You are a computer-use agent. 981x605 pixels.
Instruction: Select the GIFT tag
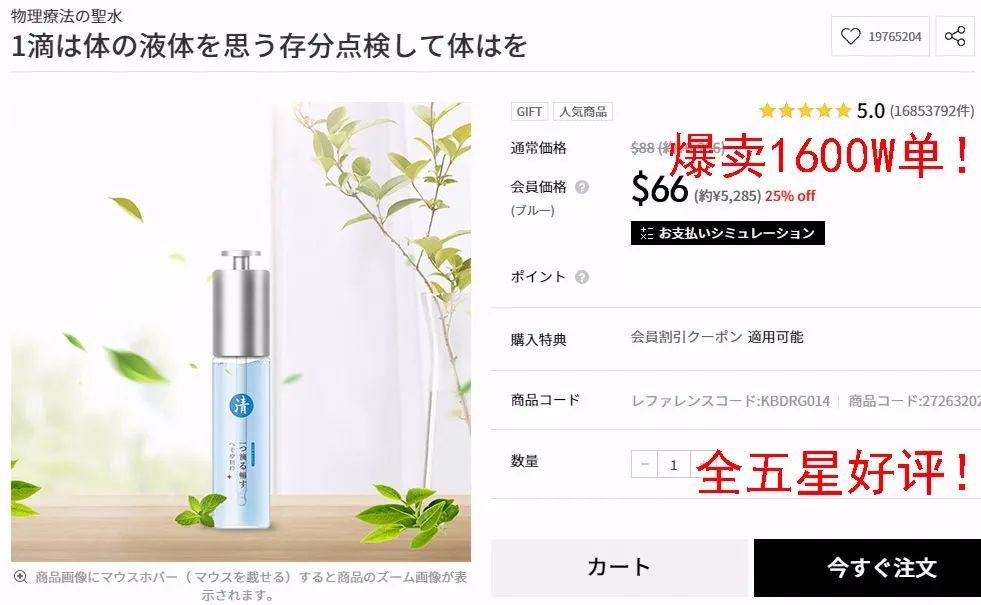pos(529,111)
